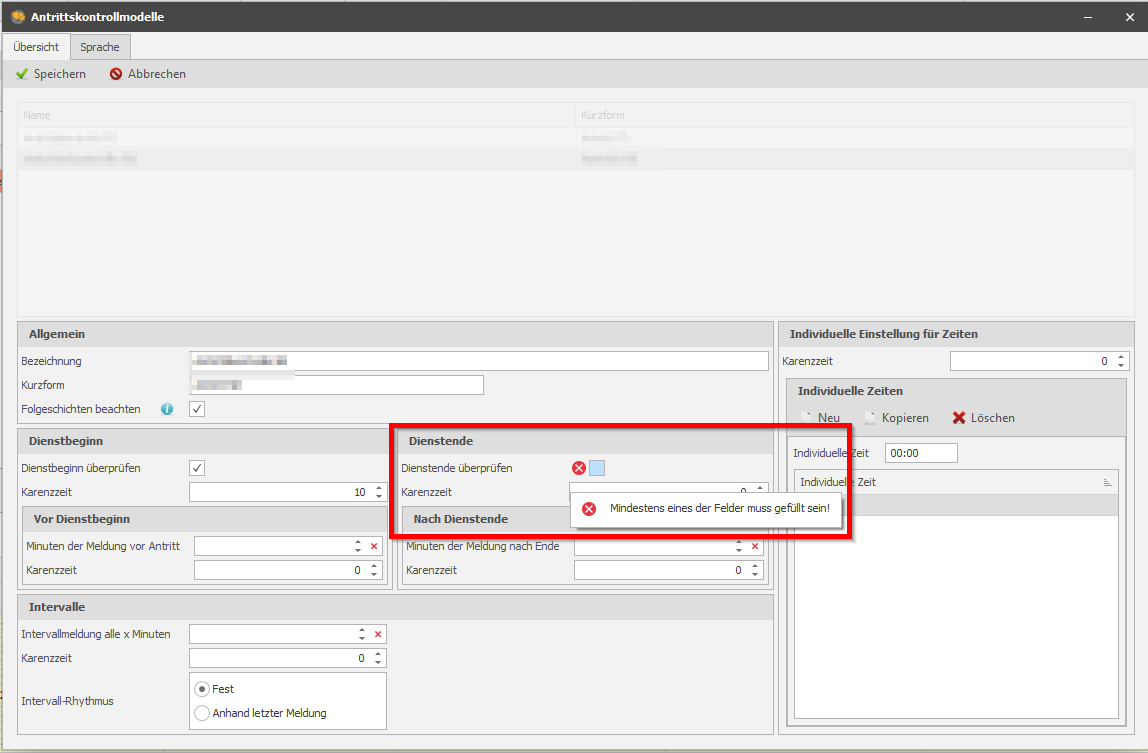This screenshot has height=753, width=1148.
Task: Enable the Dienstende überprüfen checkbox
Action: (597, 468)
